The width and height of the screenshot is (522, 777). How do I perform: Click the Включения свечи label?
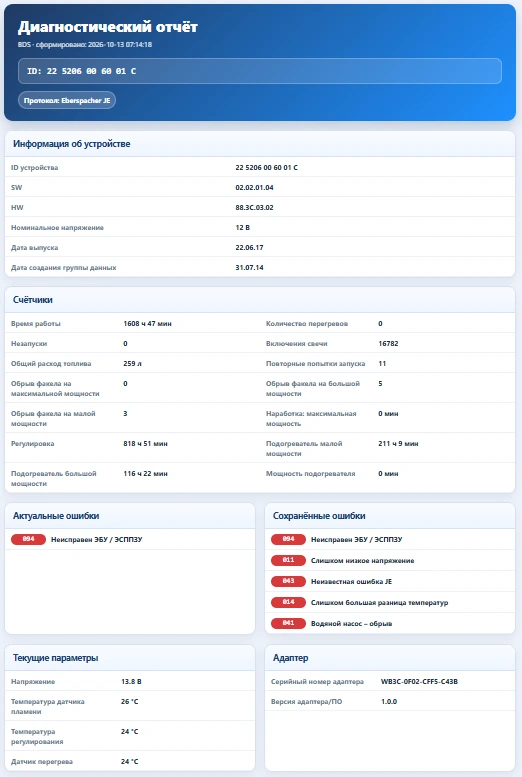[296, 343]
